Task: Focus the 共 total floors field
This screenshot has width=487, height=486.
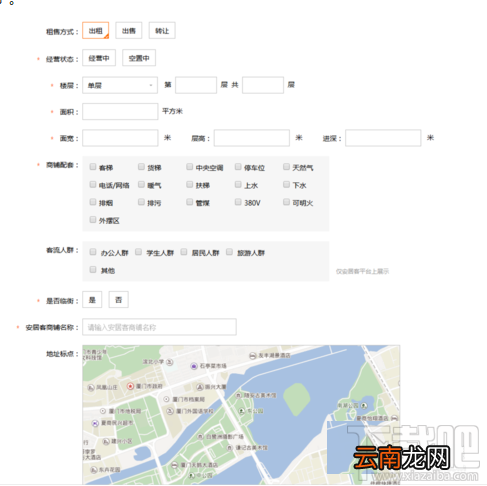Action: pyautogui.click(x=263, y=85)
